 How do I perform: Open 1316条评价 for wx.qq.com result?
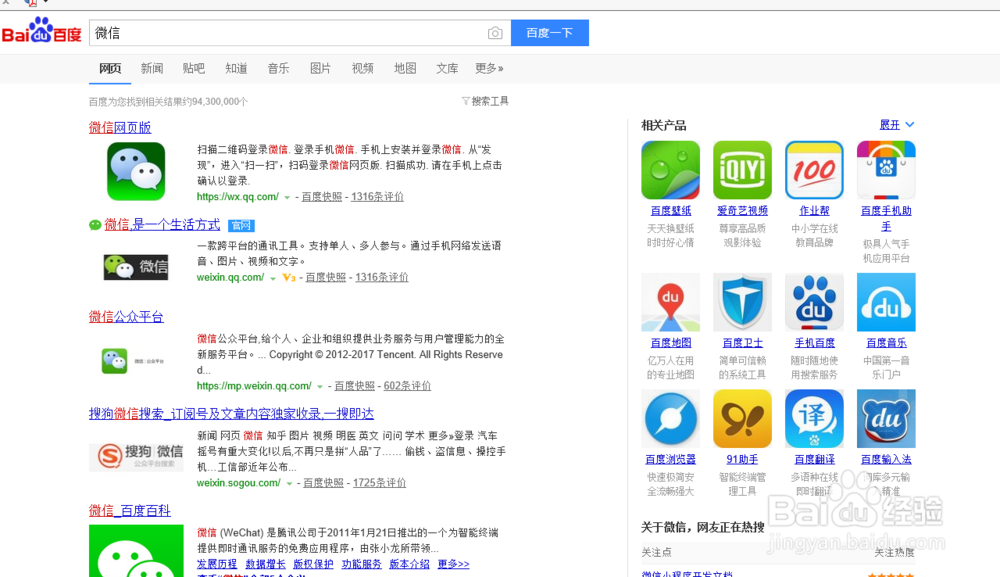click(x=377, y=197)
